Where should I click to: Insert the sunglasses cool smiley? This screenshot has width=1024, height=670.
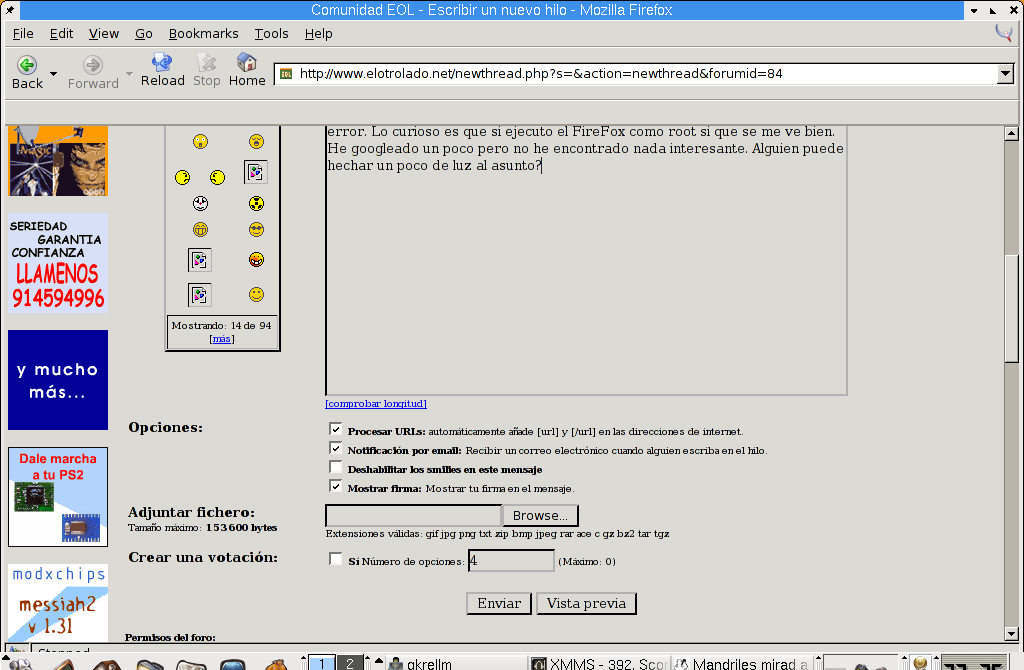(256, 229)
